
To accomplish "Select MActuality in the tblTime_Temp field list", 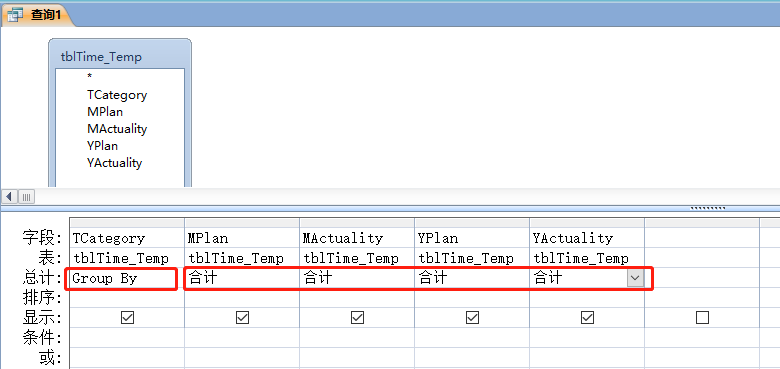I will (x=117, y=129).
